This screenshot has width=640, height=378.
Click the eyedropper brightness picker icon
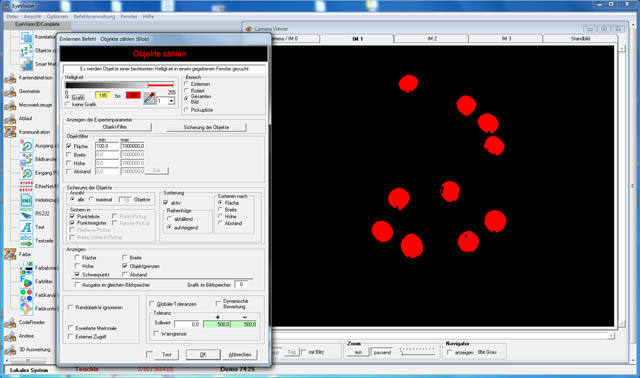pyautogui.click(x=149, y=98)
